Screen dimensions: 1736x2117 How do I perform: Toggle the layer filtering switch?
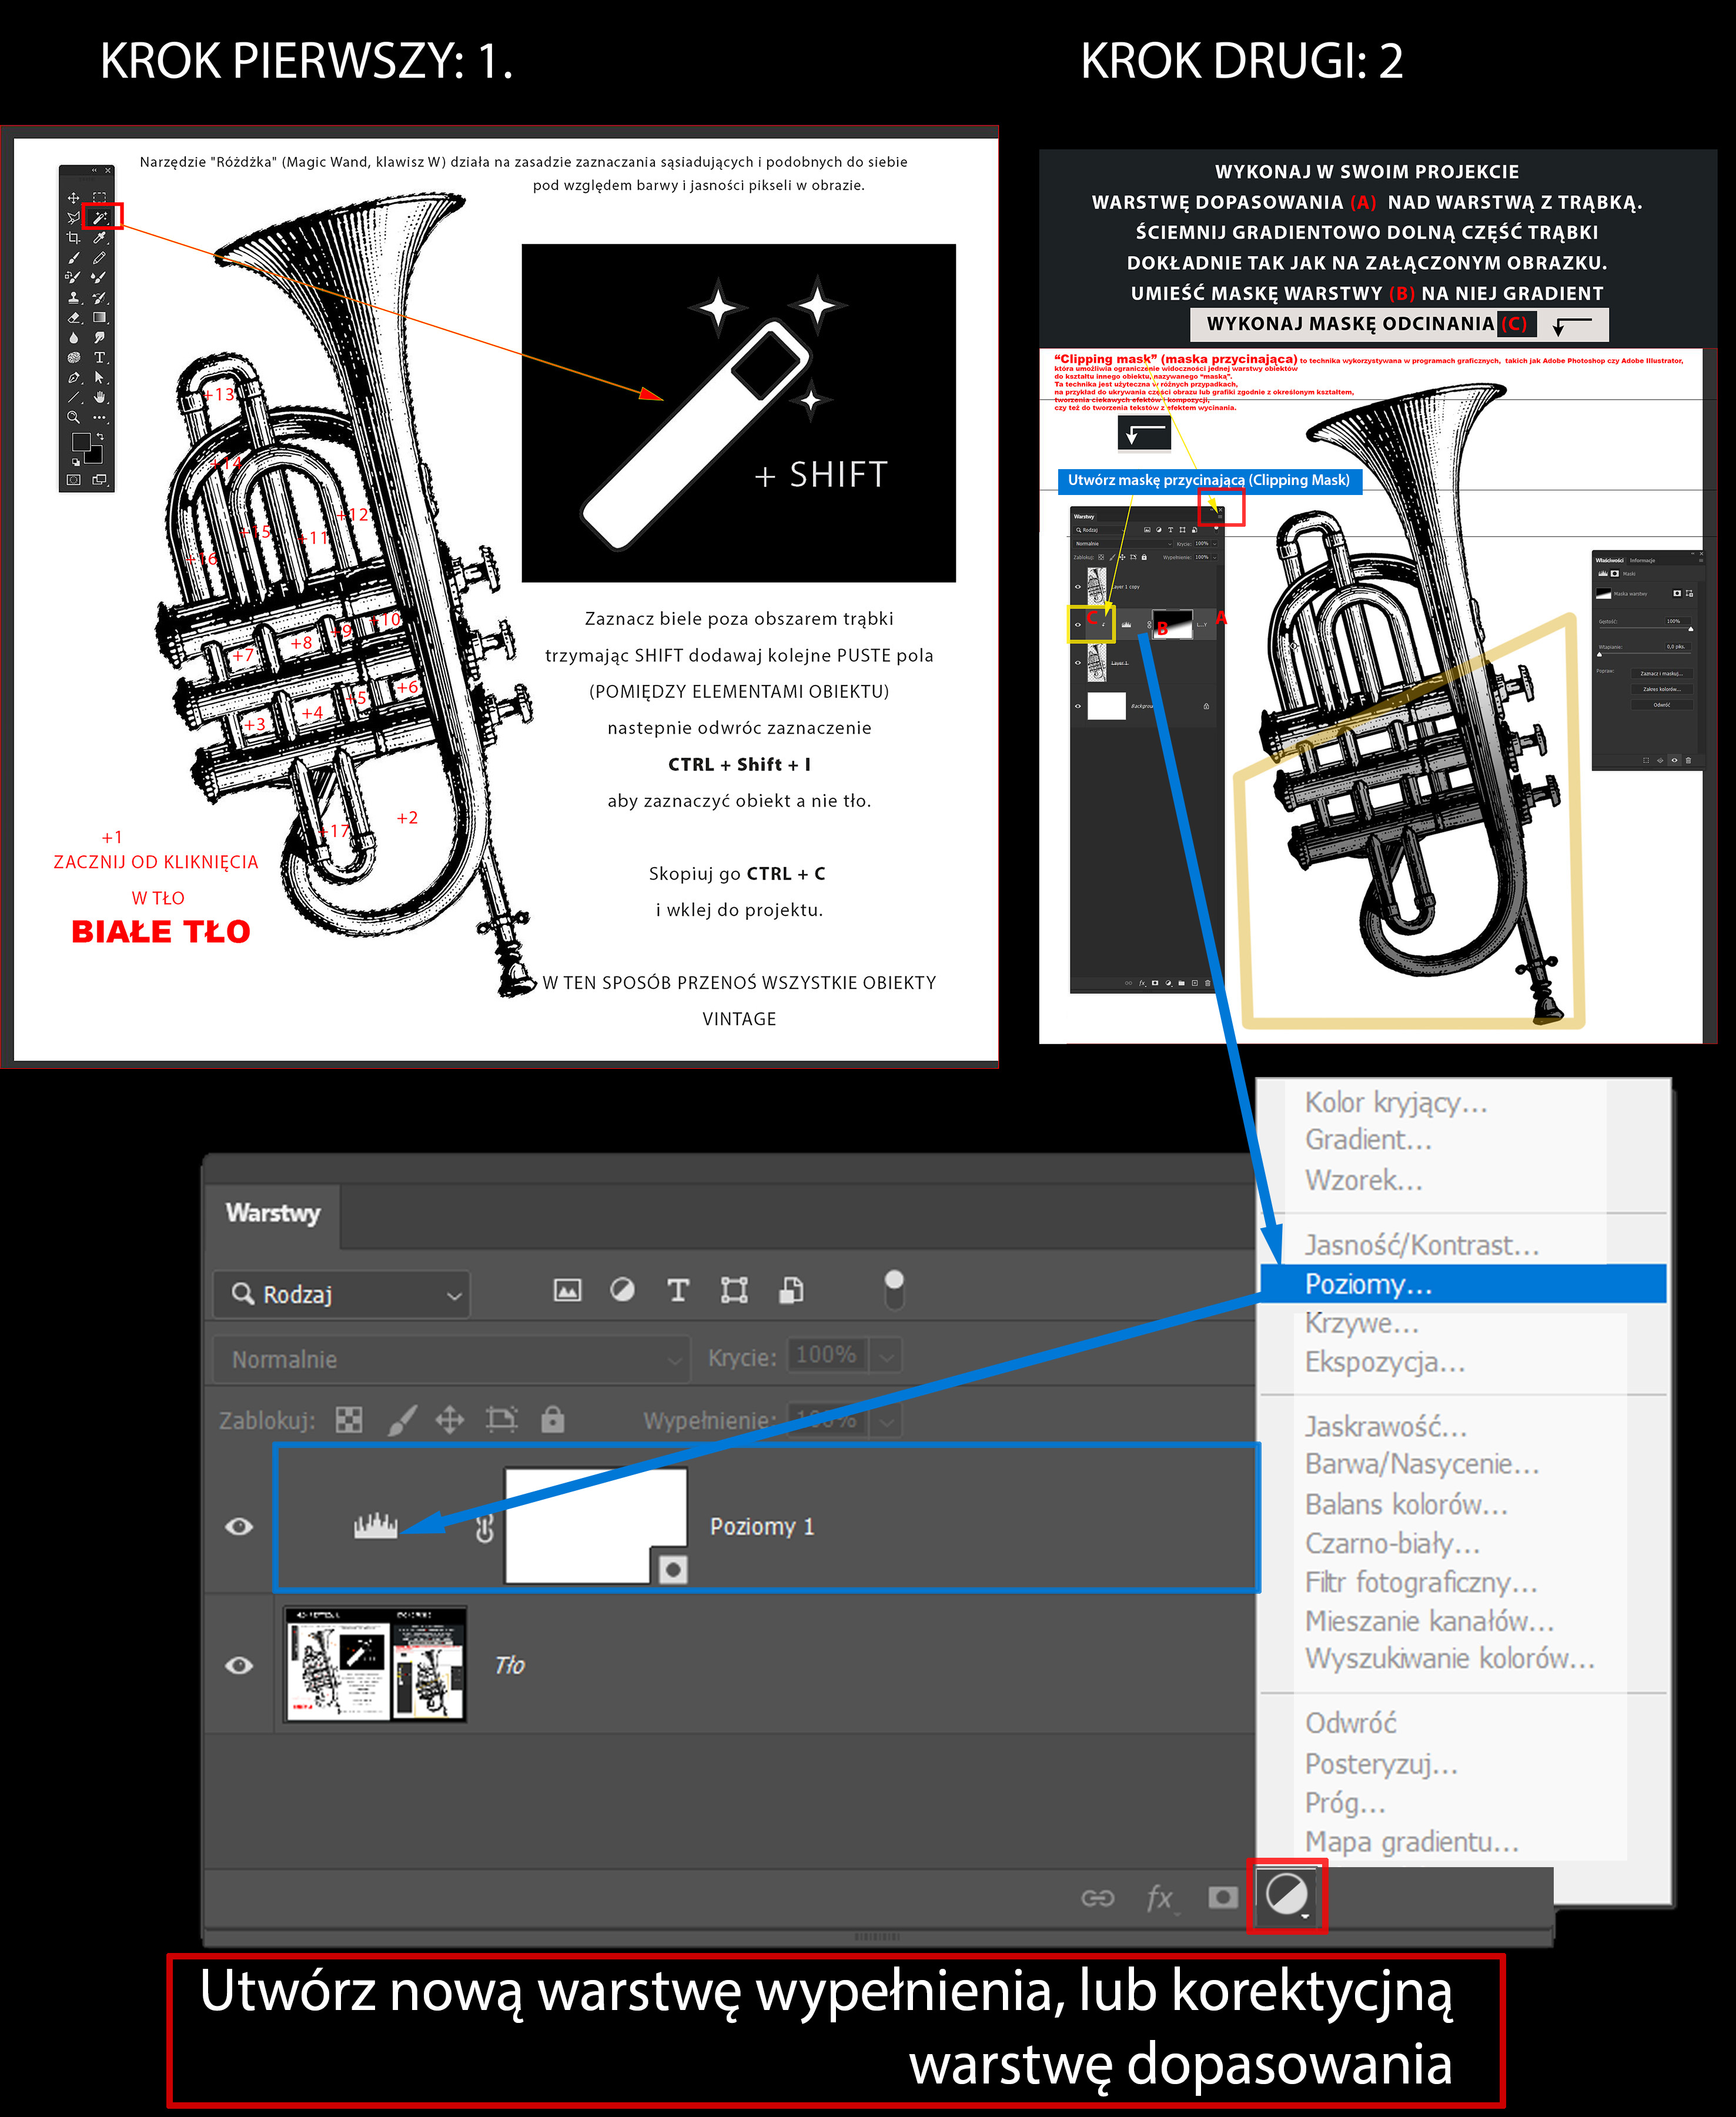point(894,1289)
